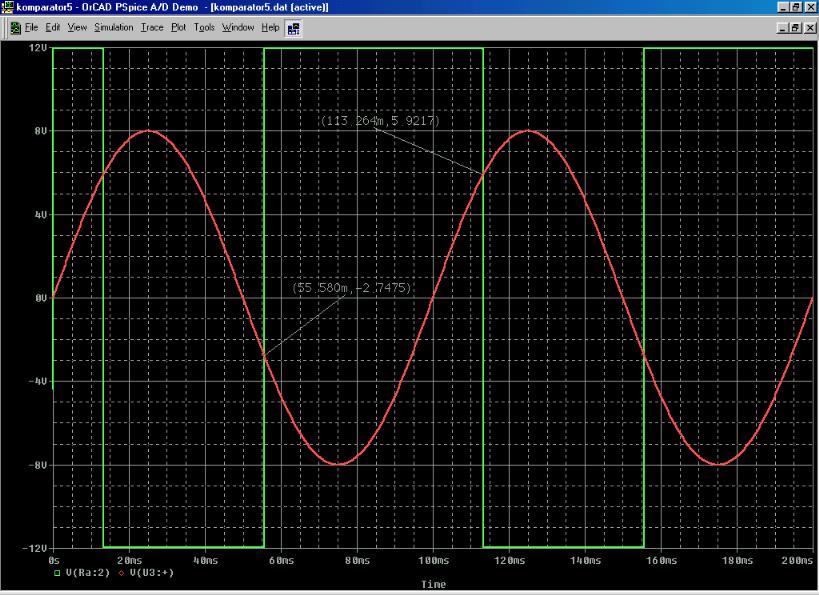The width and height of the screenshot is (819, 595).
Task: Select the (113.264m,5.9217) cursor label
Action: (x=379, y=121)
